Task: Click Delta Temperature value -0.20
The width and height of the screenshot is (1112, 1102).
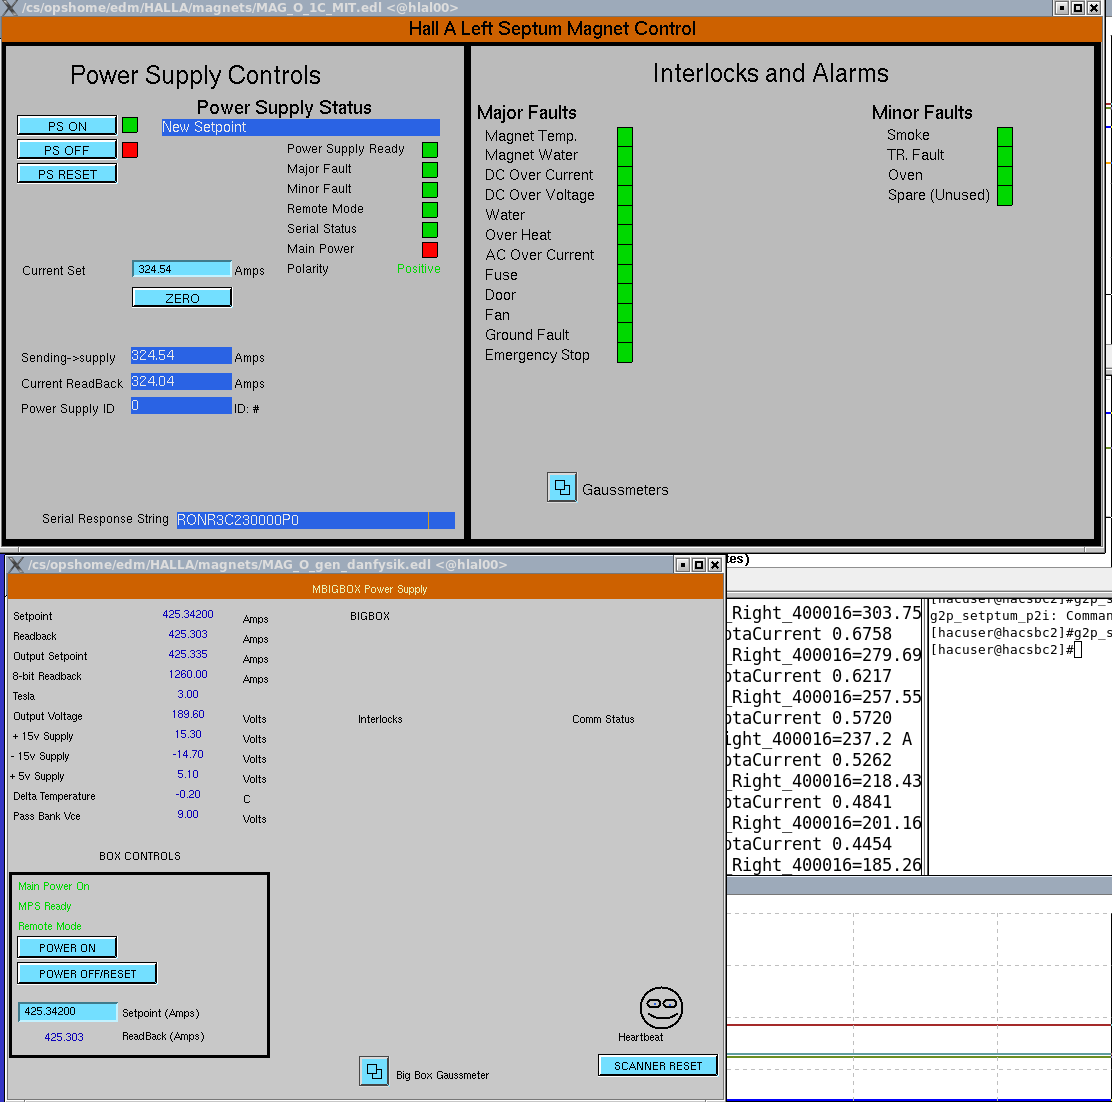Action: tap(188, 794)
